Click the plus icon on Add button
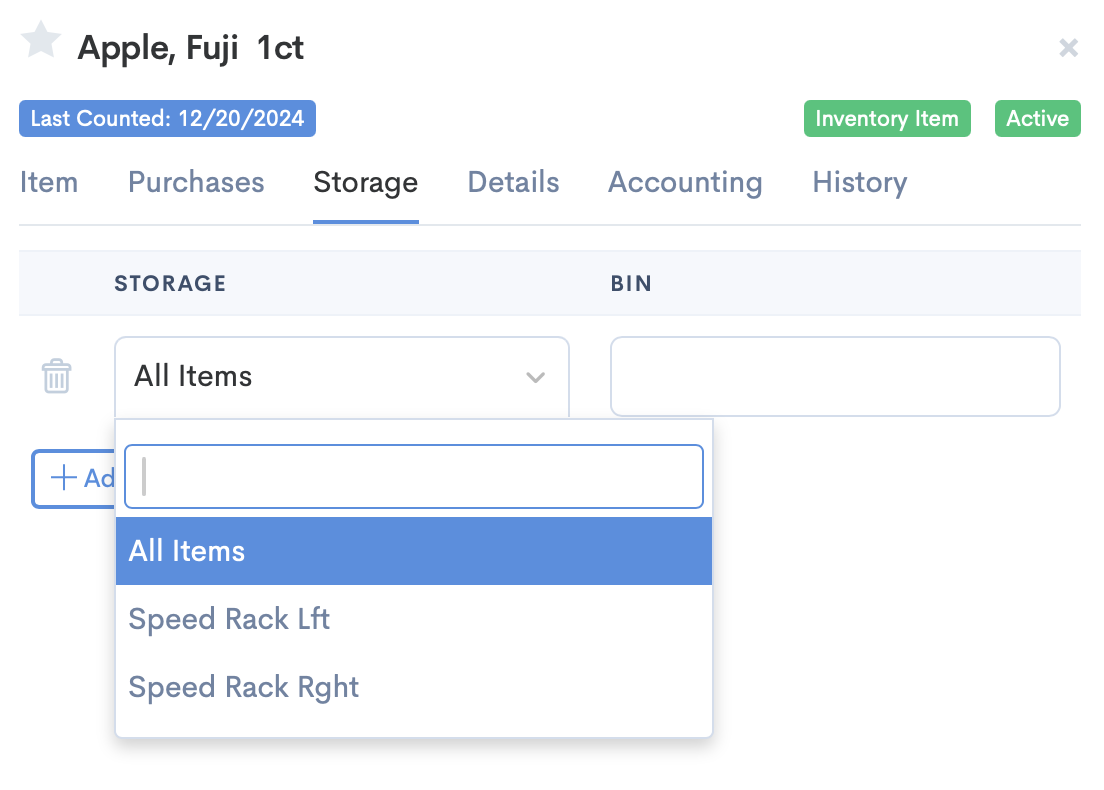This screenshot has height=790, width=1104. coord(63,477)
